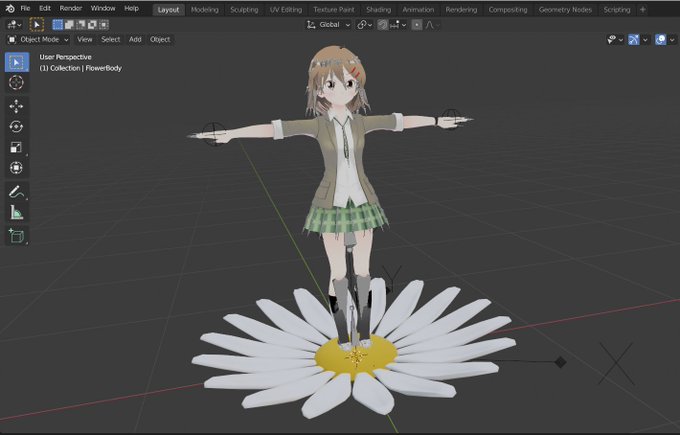The image size is (680, 435).
Task: Set selection mode to New Selection
Action: (x=57, y=25)
